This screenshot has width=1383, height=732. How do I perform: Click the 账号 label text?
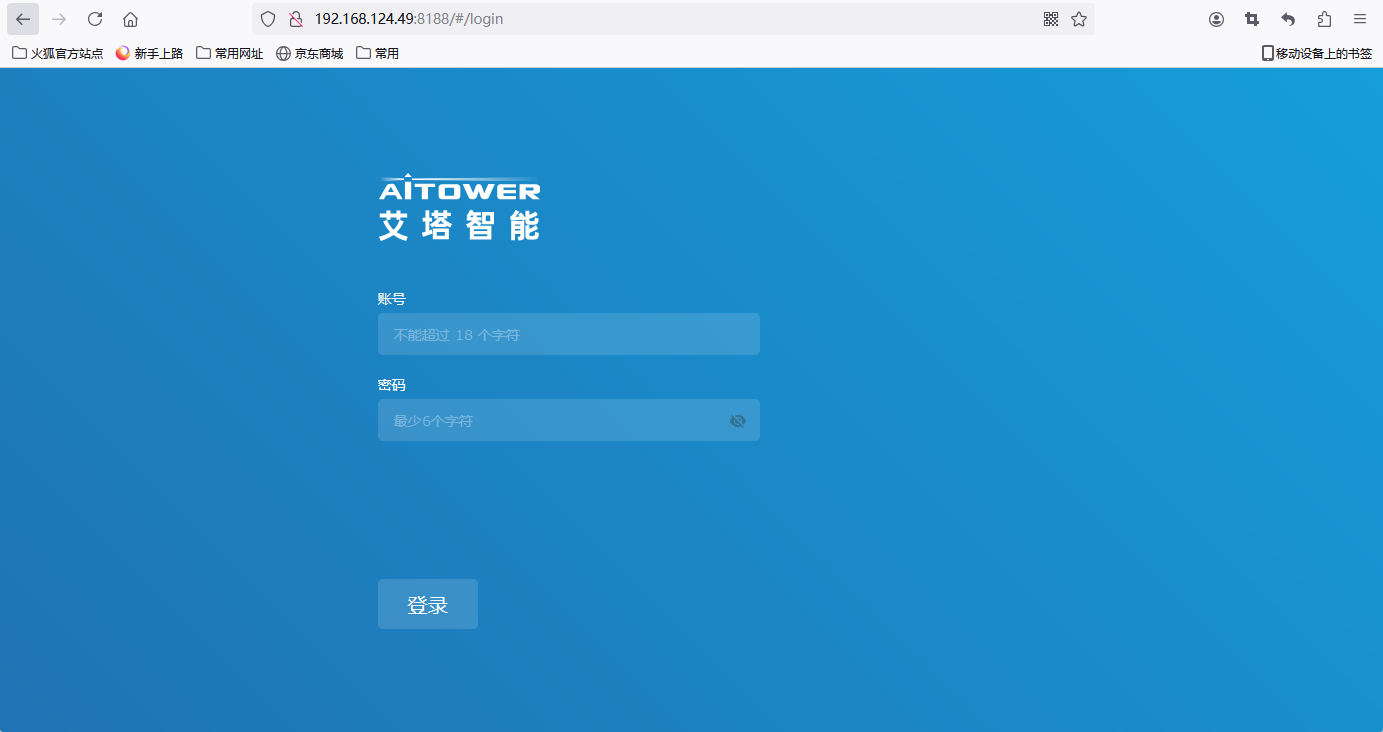(391, 299)
